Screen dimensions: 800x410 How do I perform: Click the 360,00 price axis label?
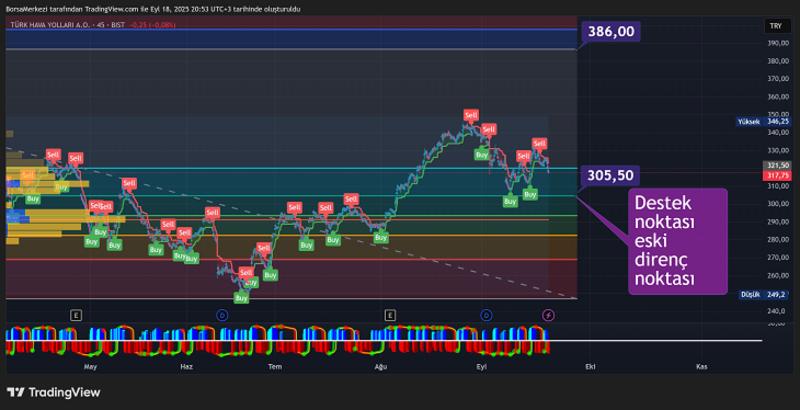click(x=778, y=97)
